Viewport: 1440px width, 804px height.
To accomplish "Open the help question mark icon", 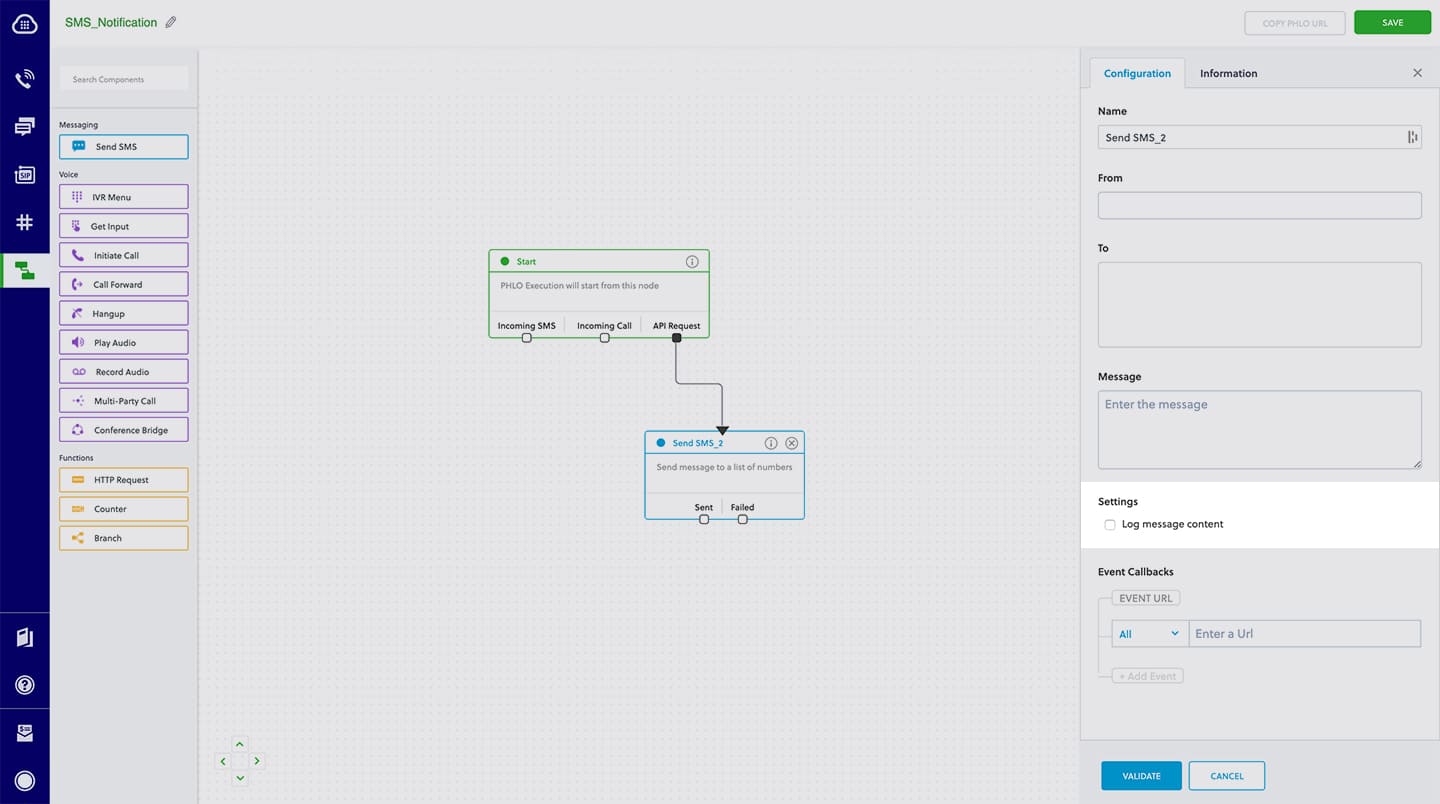I will 25,685.
